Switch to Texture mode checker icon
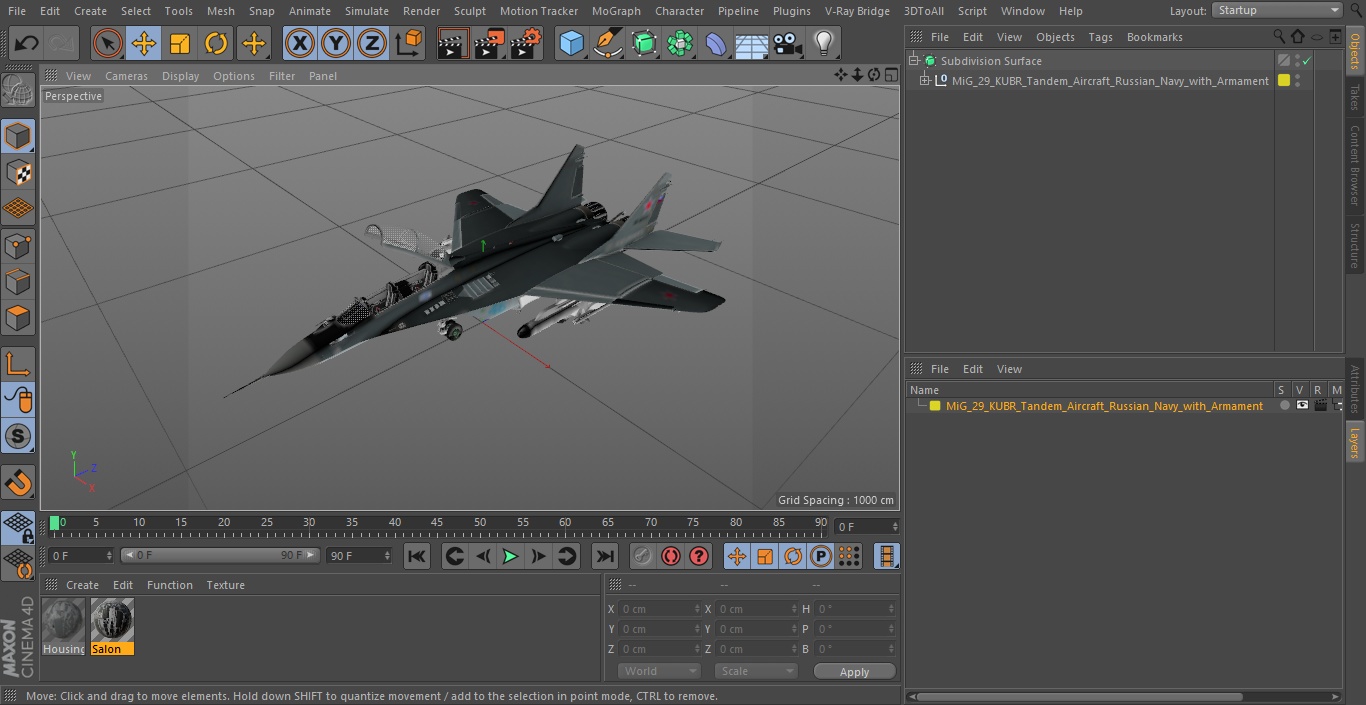1366x705 pixels. pos(18,172)
